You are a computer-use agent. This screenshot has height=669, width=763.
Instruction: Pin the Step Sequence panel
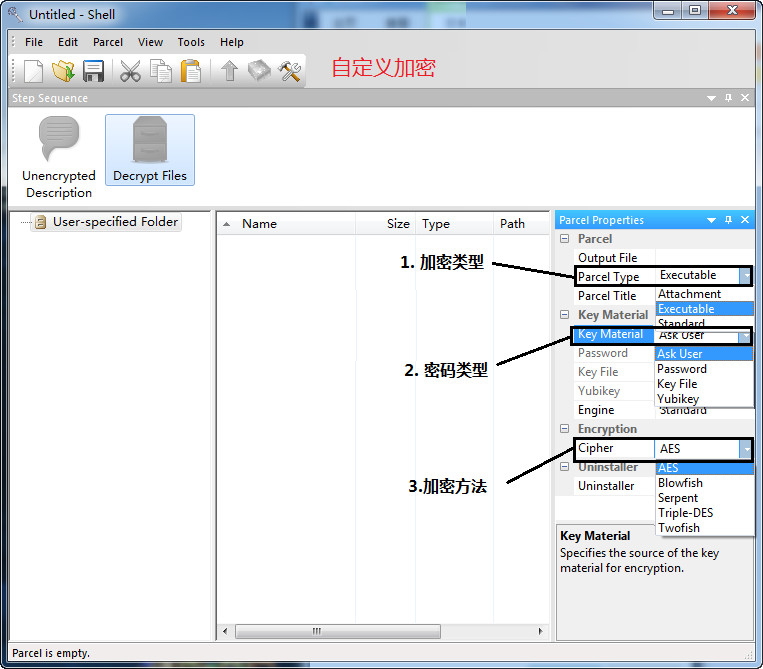pos(728,98)
